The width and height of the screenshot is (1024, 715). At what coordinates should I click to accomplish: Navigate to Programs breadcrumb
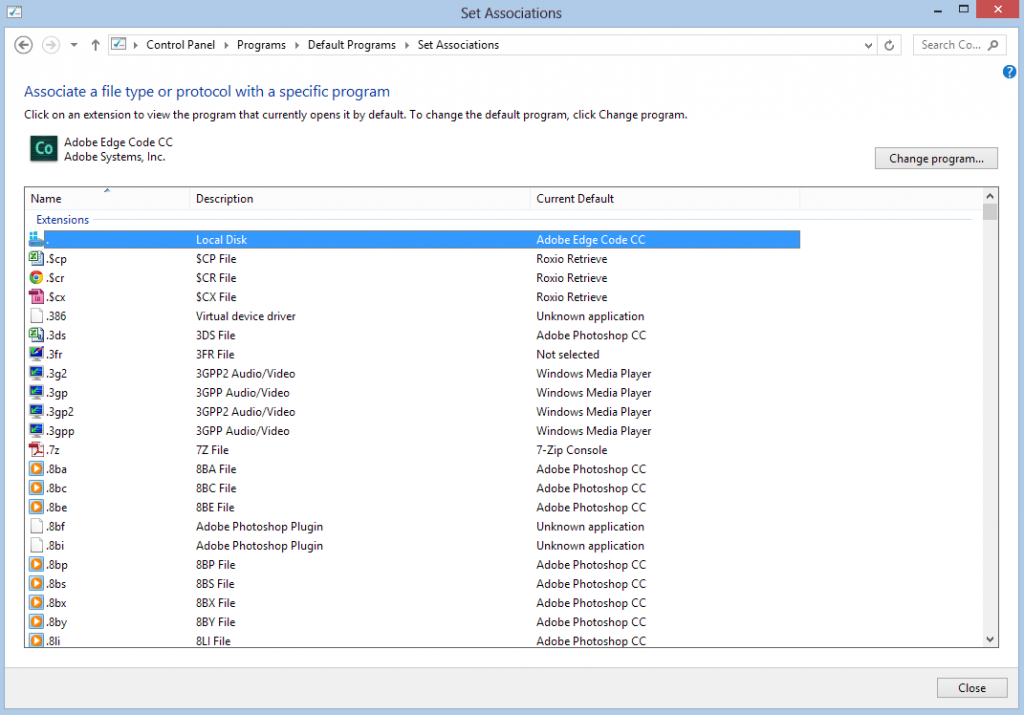(x=261, y=45)
